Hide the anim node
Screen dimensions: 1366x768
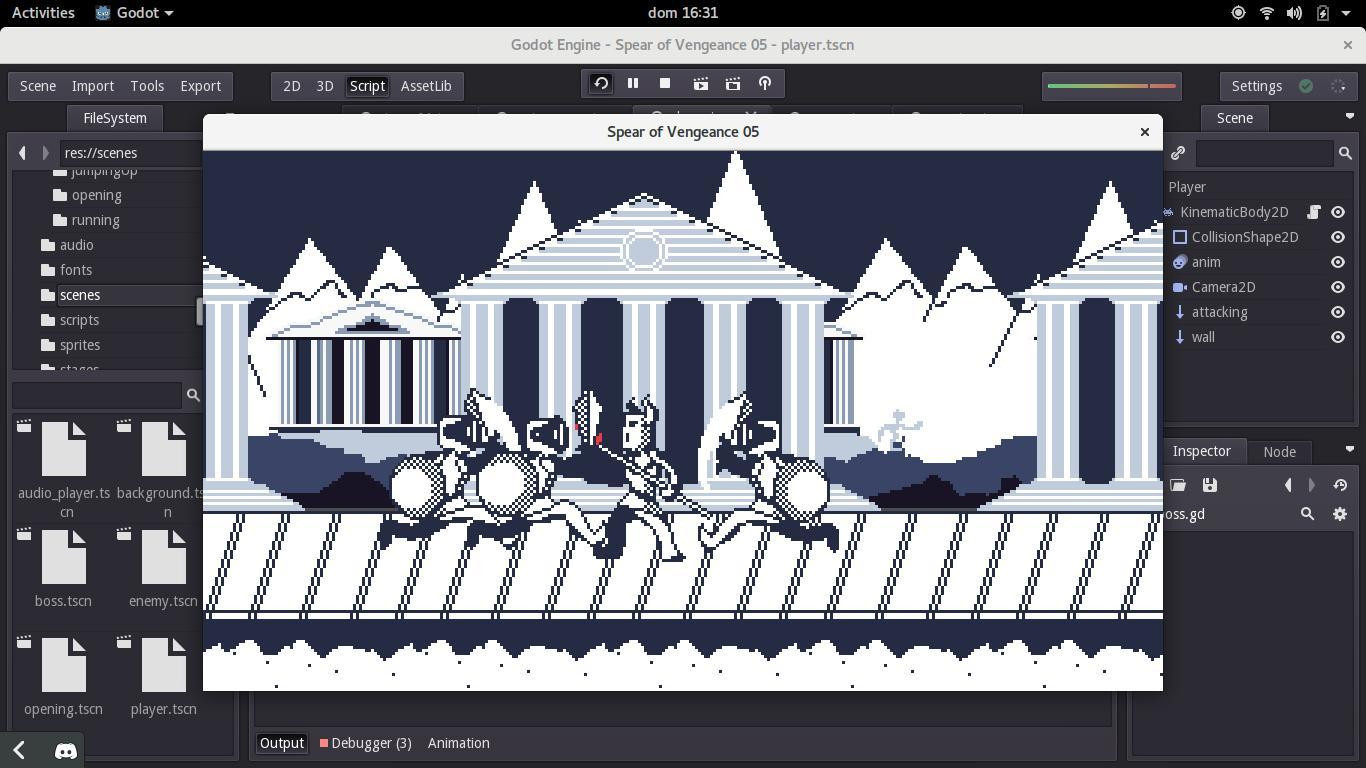click(1338, 262)
